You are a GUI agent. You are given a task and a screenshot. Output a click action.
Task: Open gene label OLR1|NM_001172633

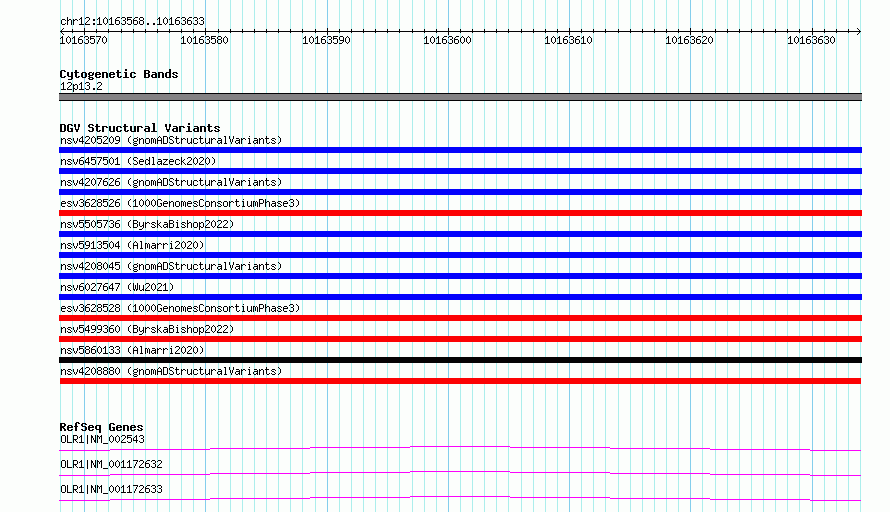pos(111,489)
